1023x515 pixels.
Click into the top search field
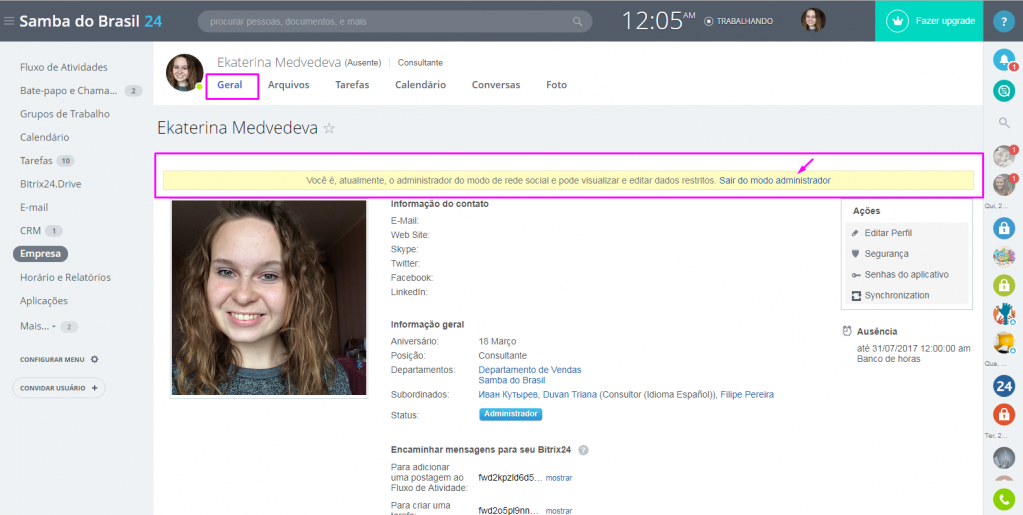(x=395, y=22)
